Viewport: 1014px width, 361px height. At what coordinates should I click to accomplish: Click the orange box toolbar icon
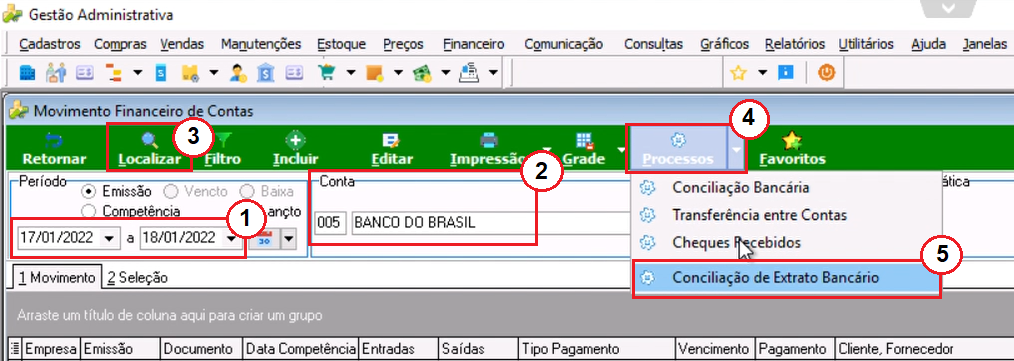pos(374,72)
